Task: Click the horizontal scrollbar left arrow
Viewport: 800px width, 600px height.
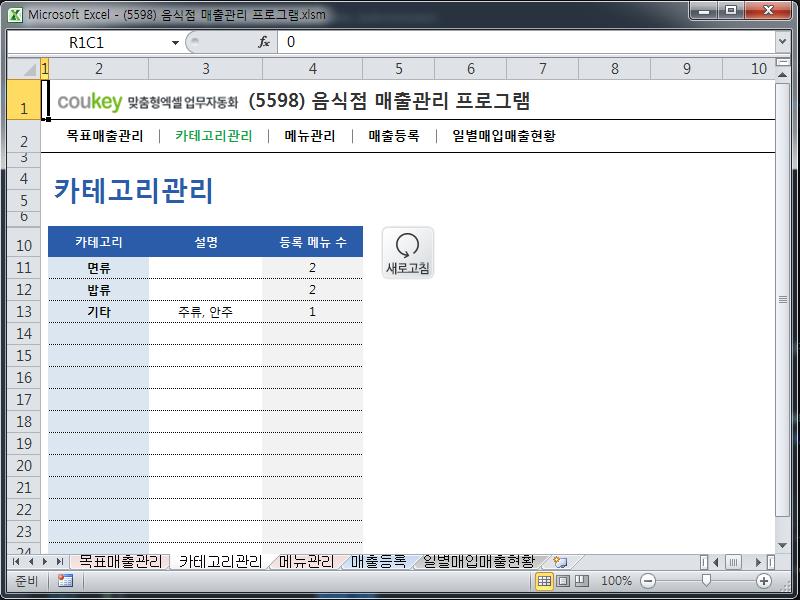Action: tap(716, 562)
